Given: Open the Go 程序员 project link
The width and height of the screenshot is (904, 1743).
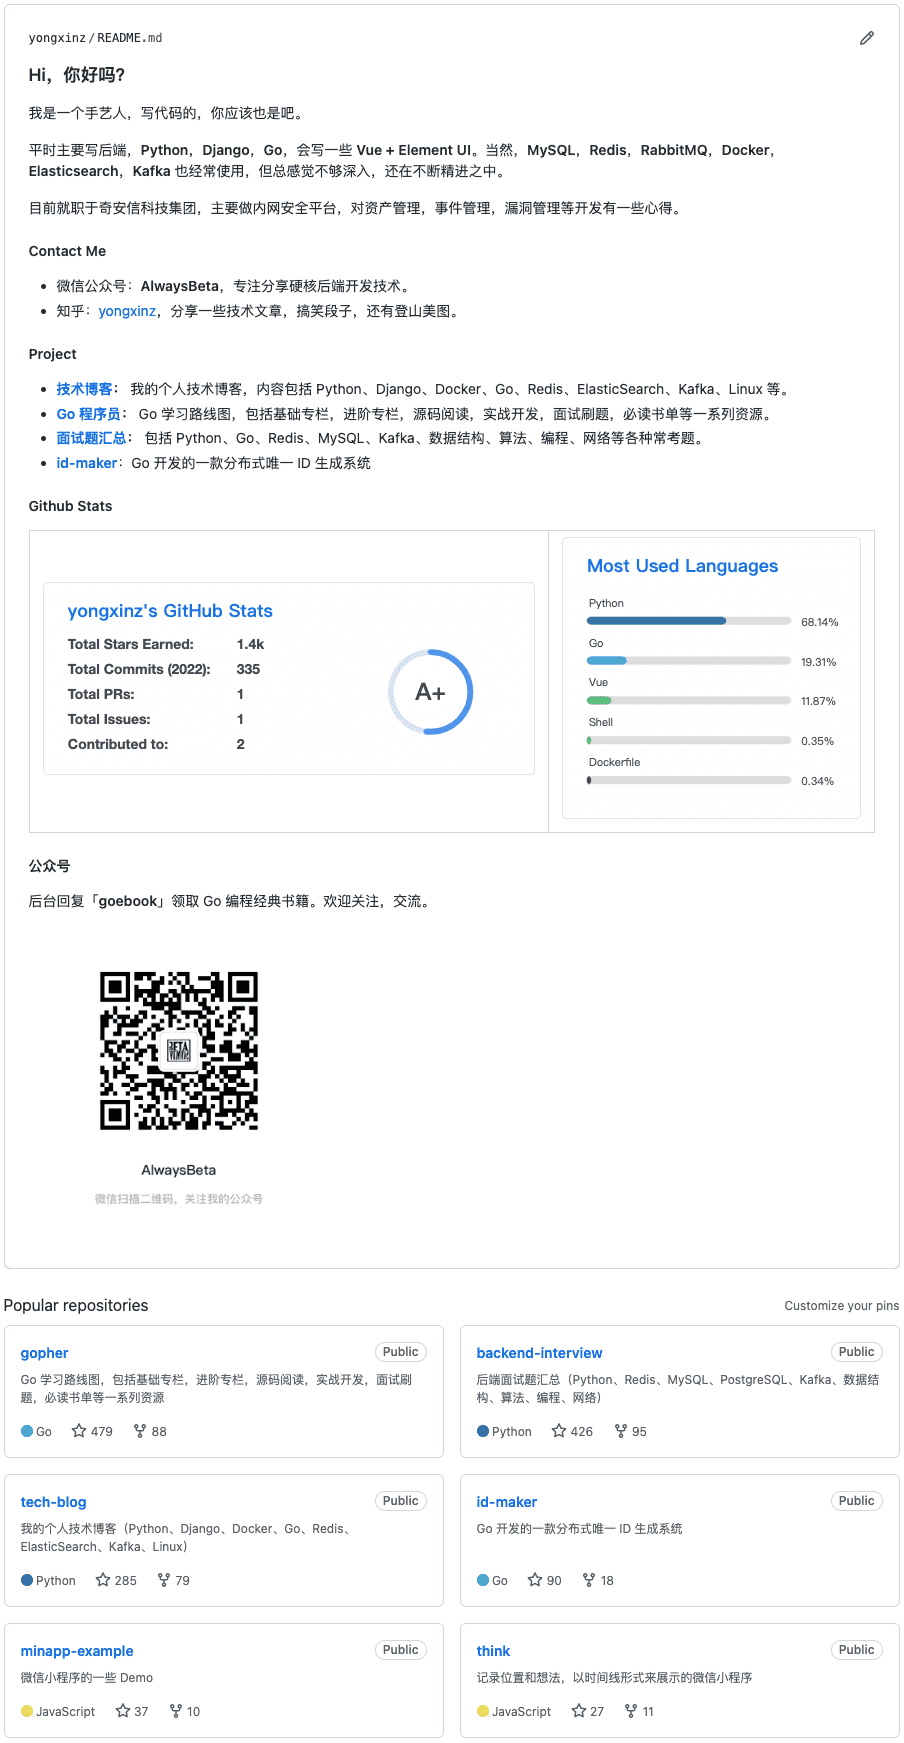Looking at the screenshot, I should click(89, 414).
